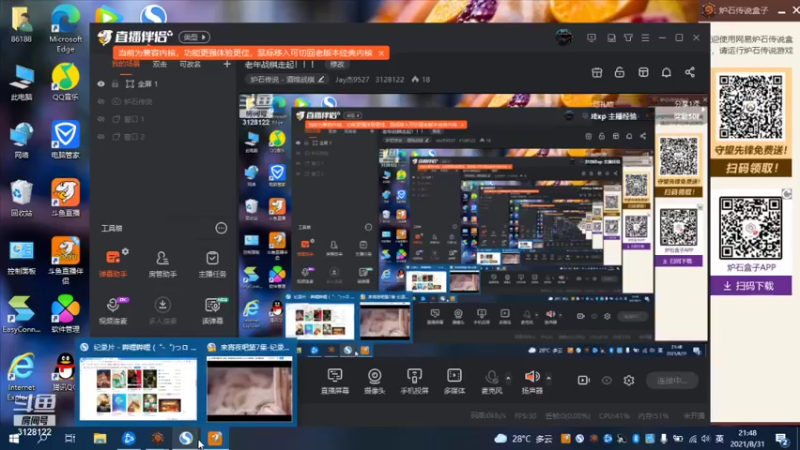Add a 手机投屏 phone cast source
The image size is (800, 450).
414,381
